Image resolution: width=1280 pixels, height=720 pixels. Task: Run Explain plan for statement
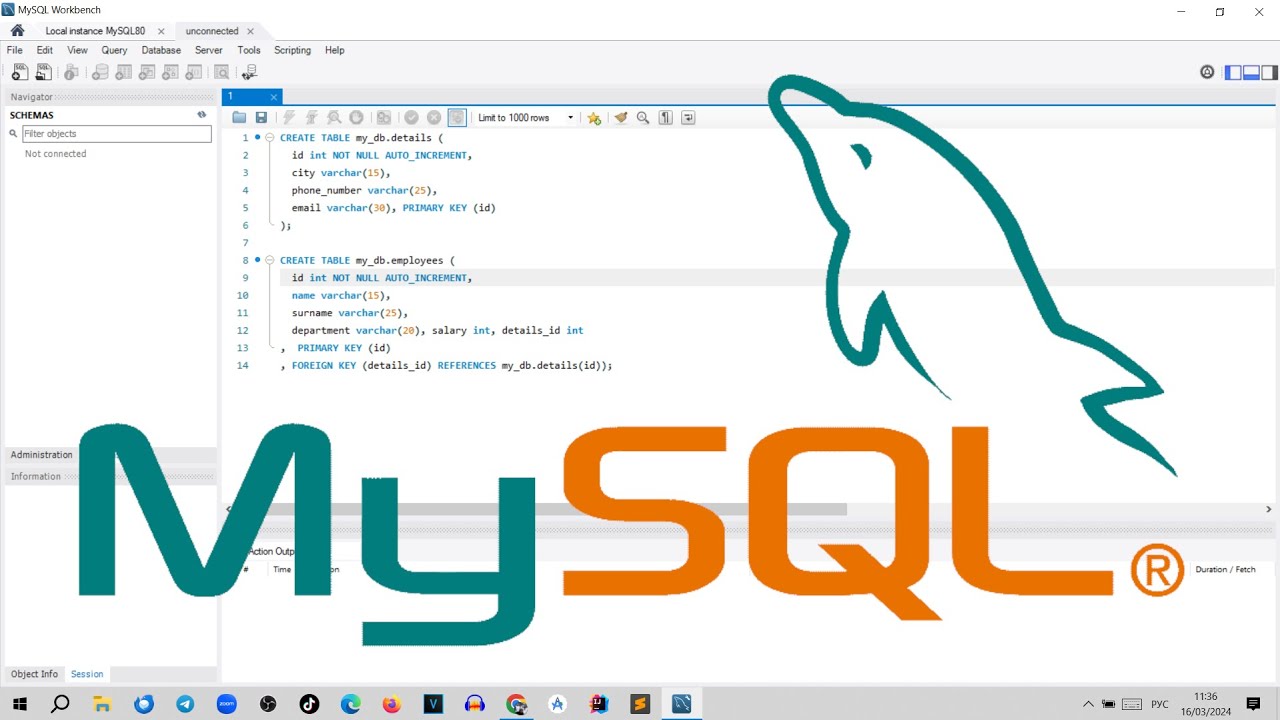(334, 118)
